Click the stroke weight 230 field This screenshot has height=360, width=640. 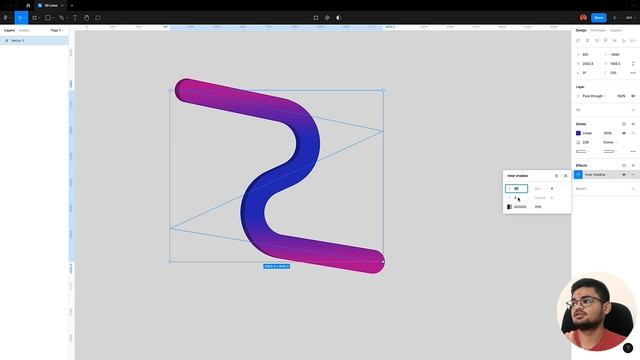point(587,142)
